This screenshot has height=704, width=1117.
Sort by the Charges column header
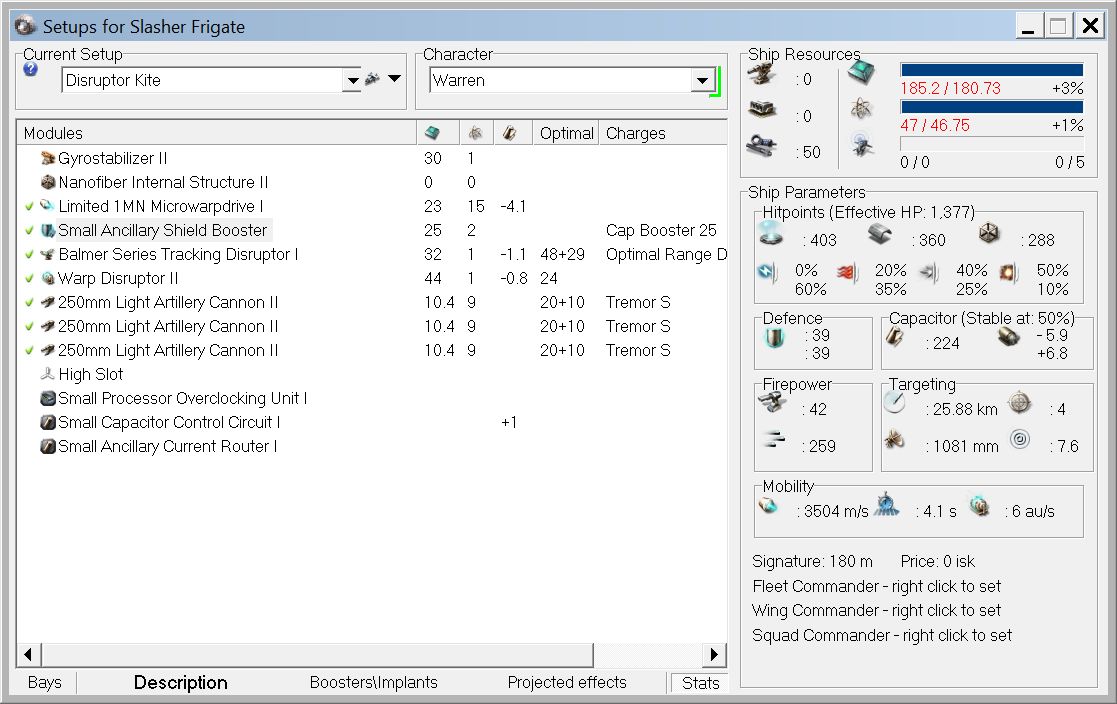pos(663,133)
